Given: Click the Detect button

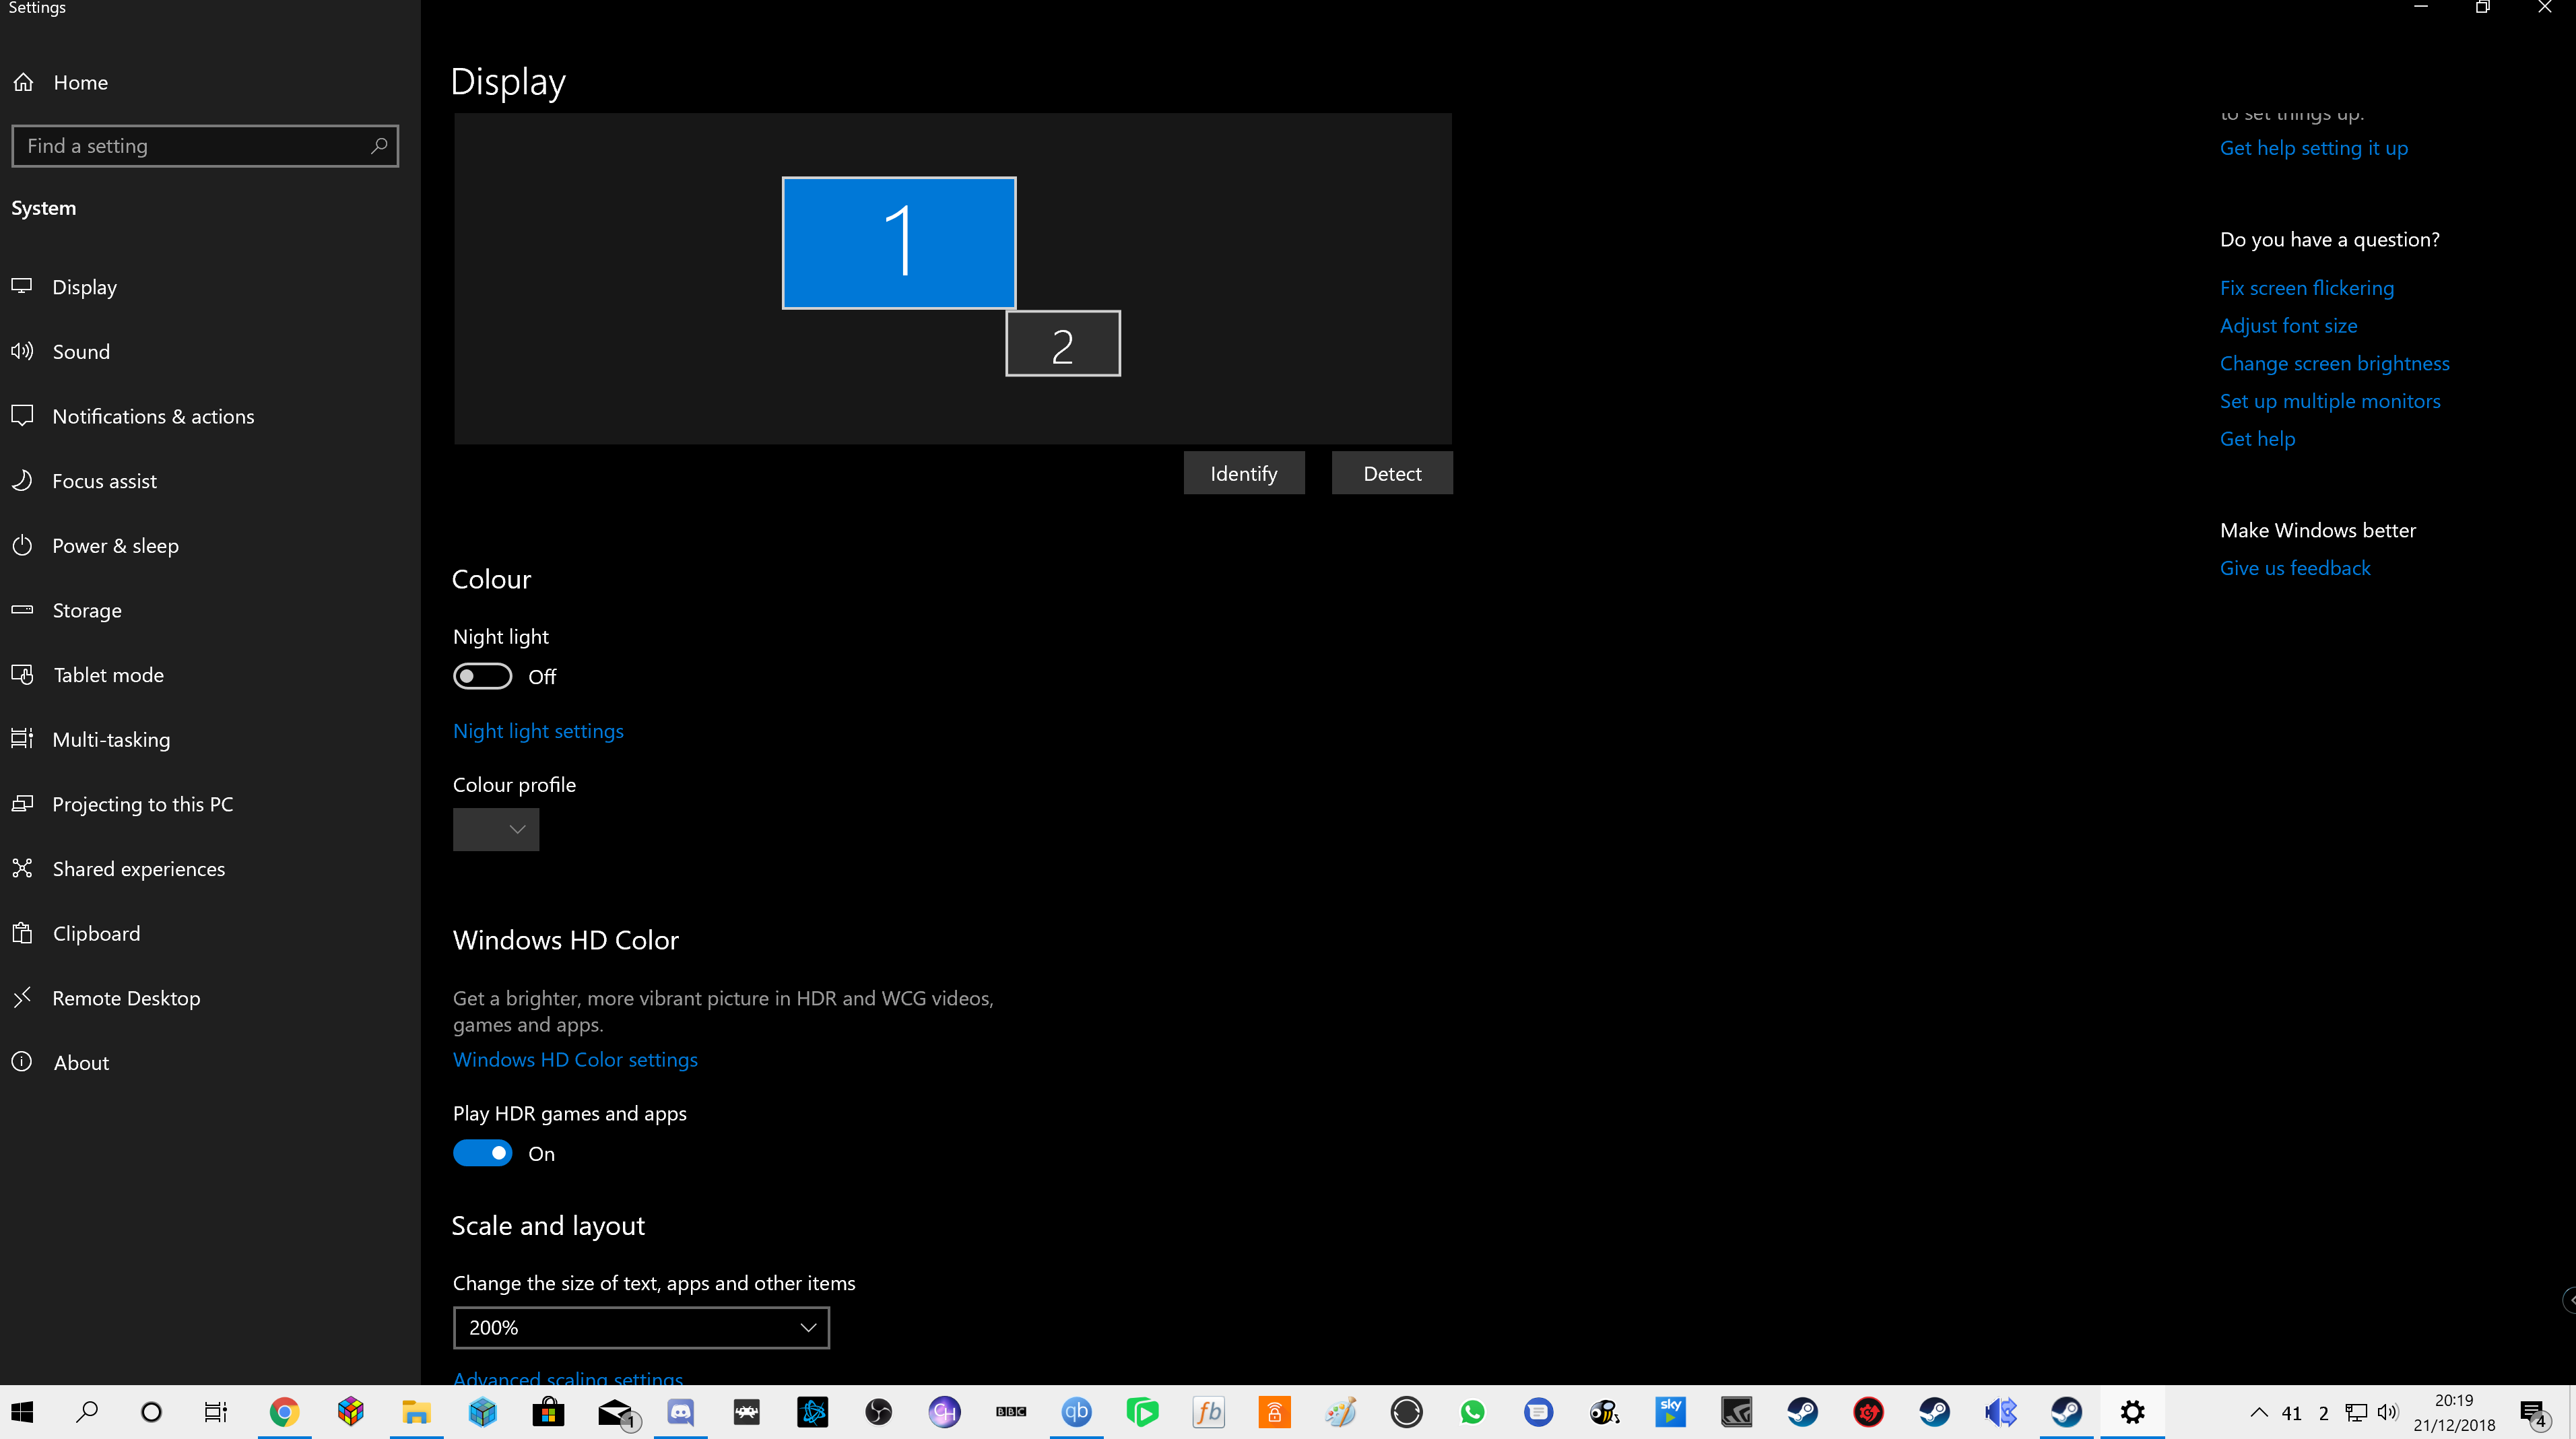Looking at the screenshot, I should (1392, 473).
